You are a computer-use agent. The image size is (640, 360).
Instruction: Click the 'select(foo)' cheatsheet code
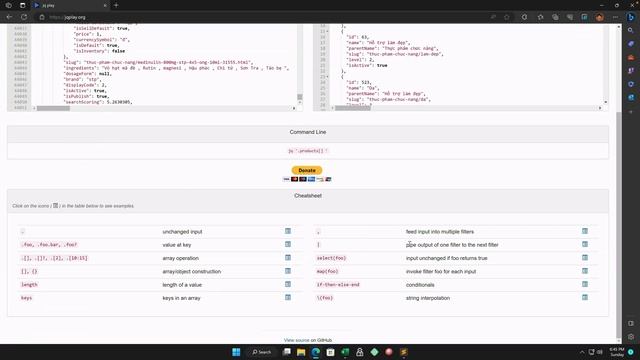[331, 258]
